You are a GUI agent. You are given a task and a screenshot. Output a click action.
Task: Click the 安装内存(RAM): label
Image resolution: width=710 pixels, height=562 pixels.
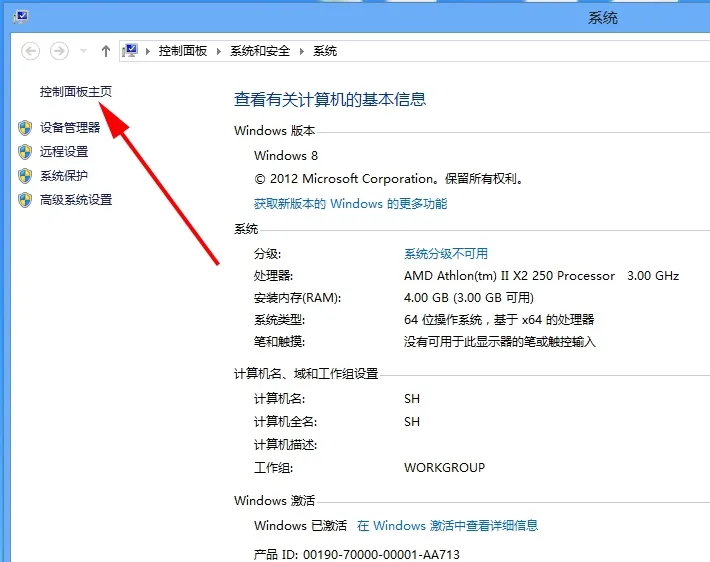297,298
